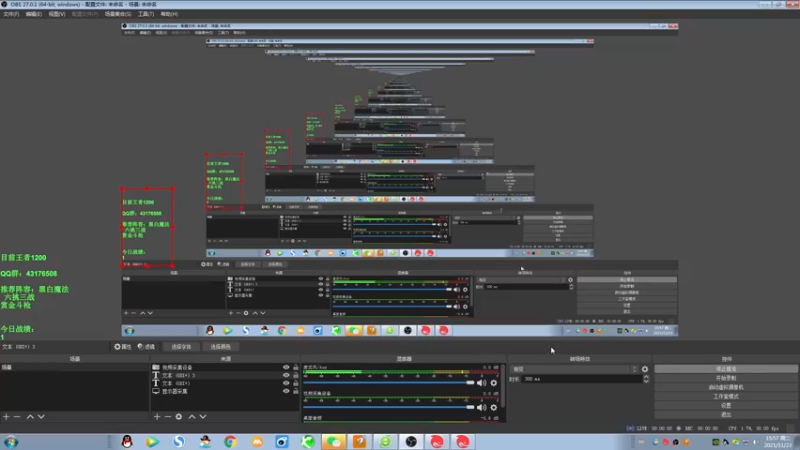This screenshot has height=450, width=800.
Task: Open the Sogou browser taskbar icon
Action: click(x=179, y=441)
